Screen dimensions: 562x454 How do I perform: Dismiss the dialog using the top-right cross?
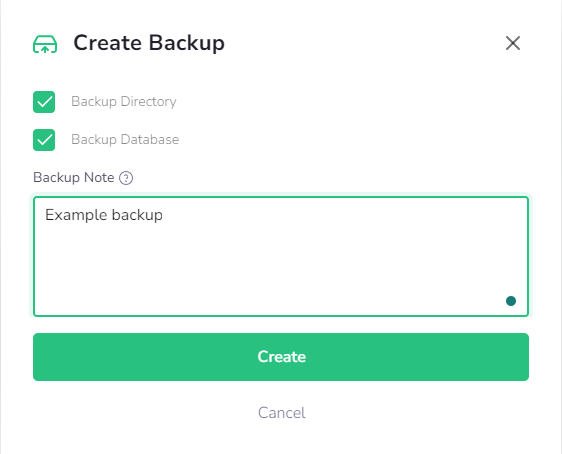click(x=513, y=43)
